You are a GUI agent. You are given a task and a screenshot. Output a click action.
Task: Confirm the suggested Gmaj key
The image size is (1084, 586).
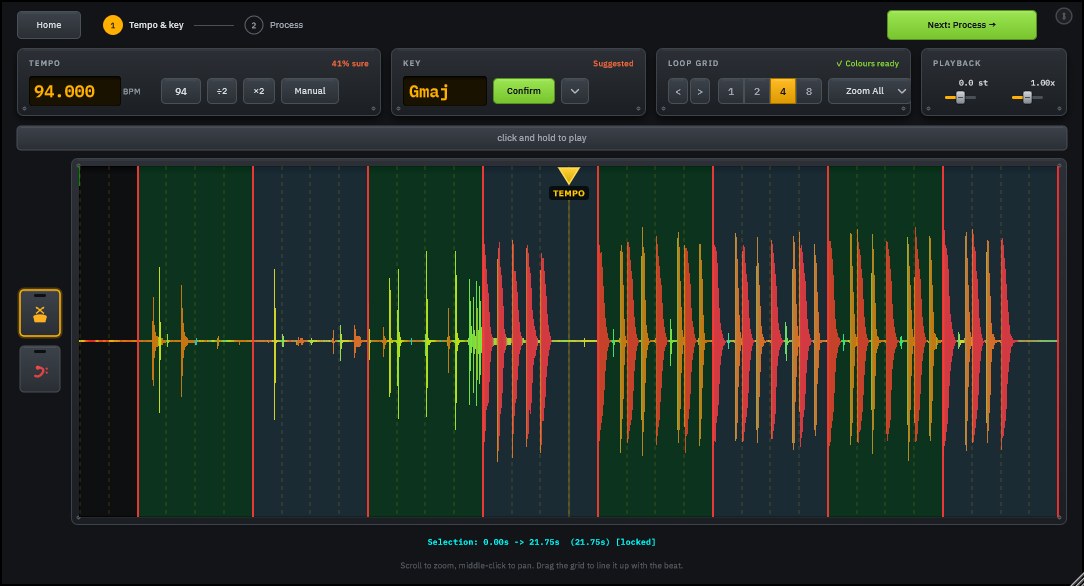(x=523, y=91)
